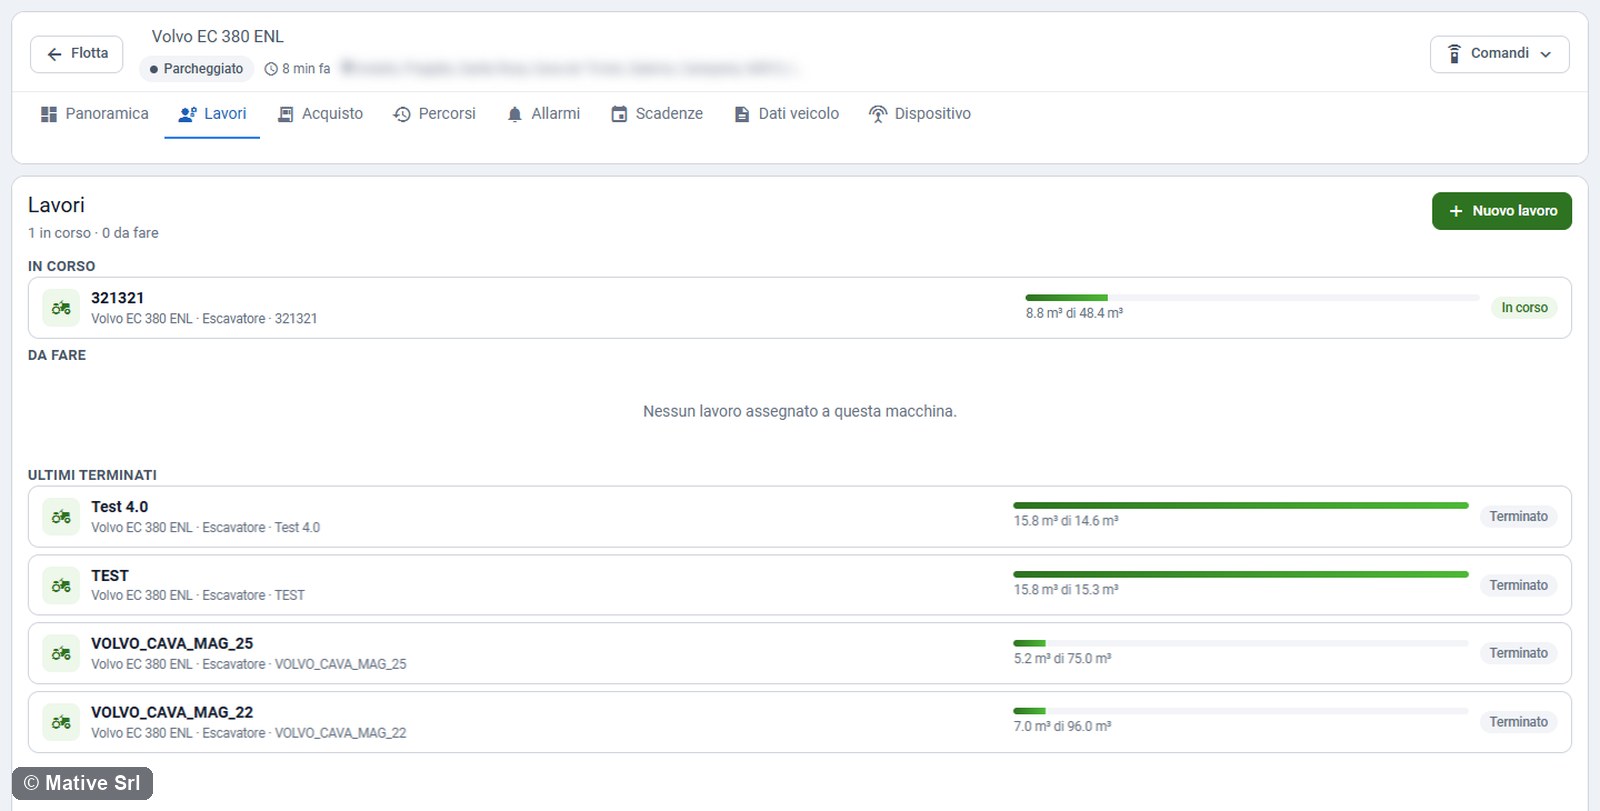Click '5.2 m³ di 75.0 m³' text
1600x811 pixels.
point(1062,659)
